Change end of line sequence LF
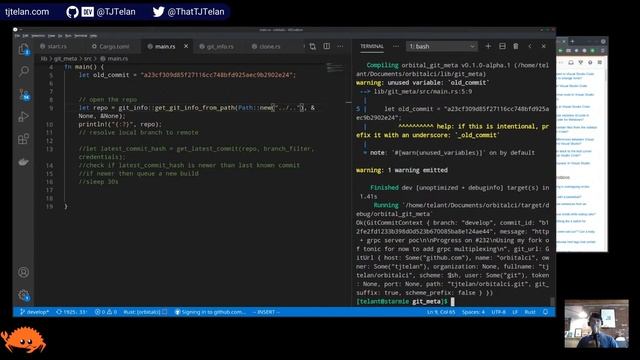Image resolution: width=640 pixels, height=360 pixels. 515,312
